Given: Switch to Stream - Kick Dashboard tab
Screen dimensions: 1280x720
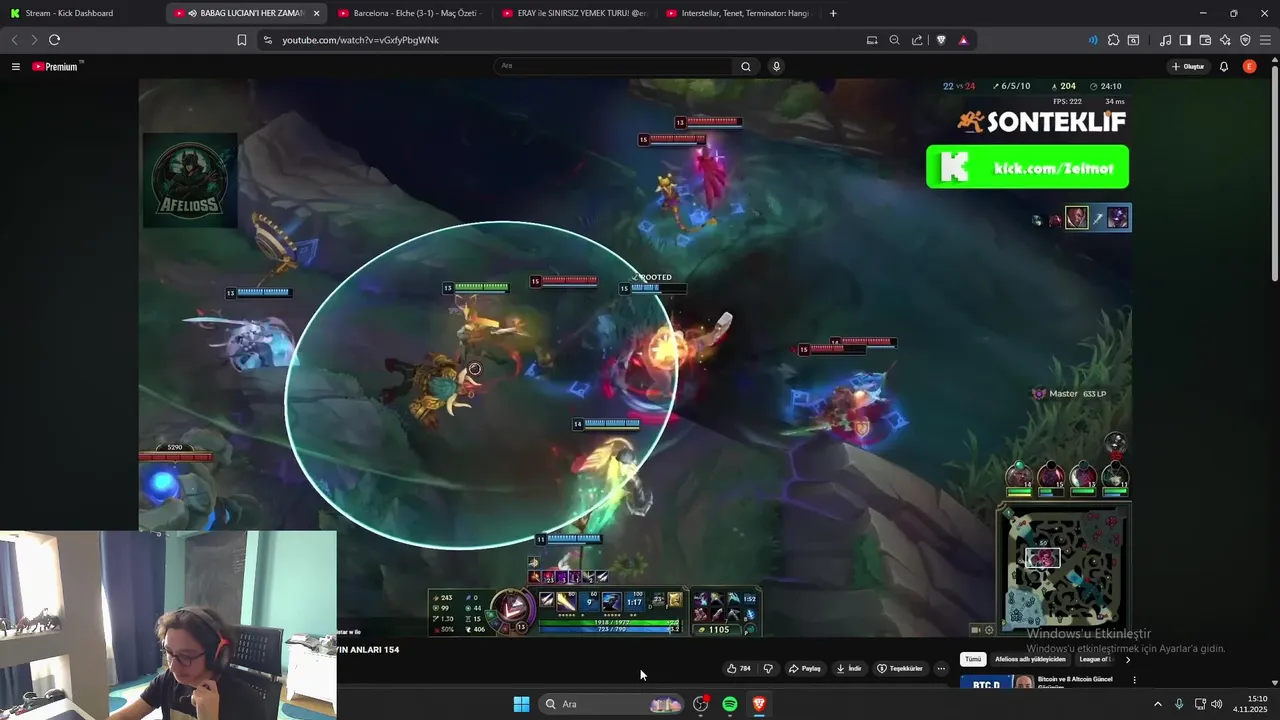Looking at the screenshot, I should pos(82,13).
